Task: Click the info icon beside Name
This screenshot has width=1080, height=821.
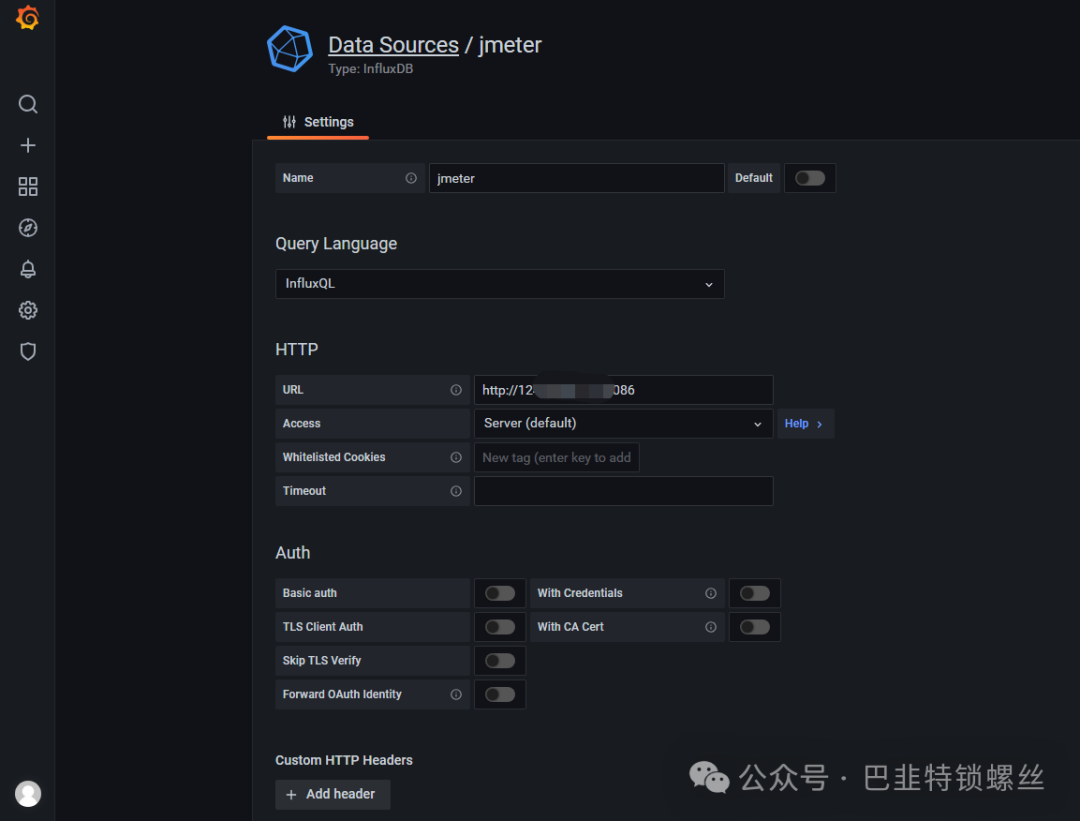Action: pyautogui.click(x=411, y=178)
